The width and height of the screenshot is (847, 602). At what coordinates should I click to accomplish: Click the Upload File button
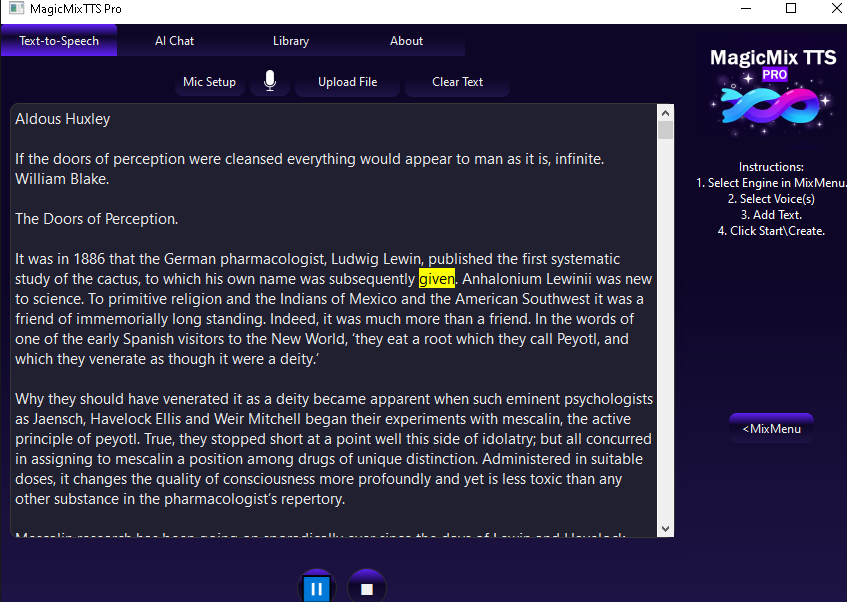(347, 82)
